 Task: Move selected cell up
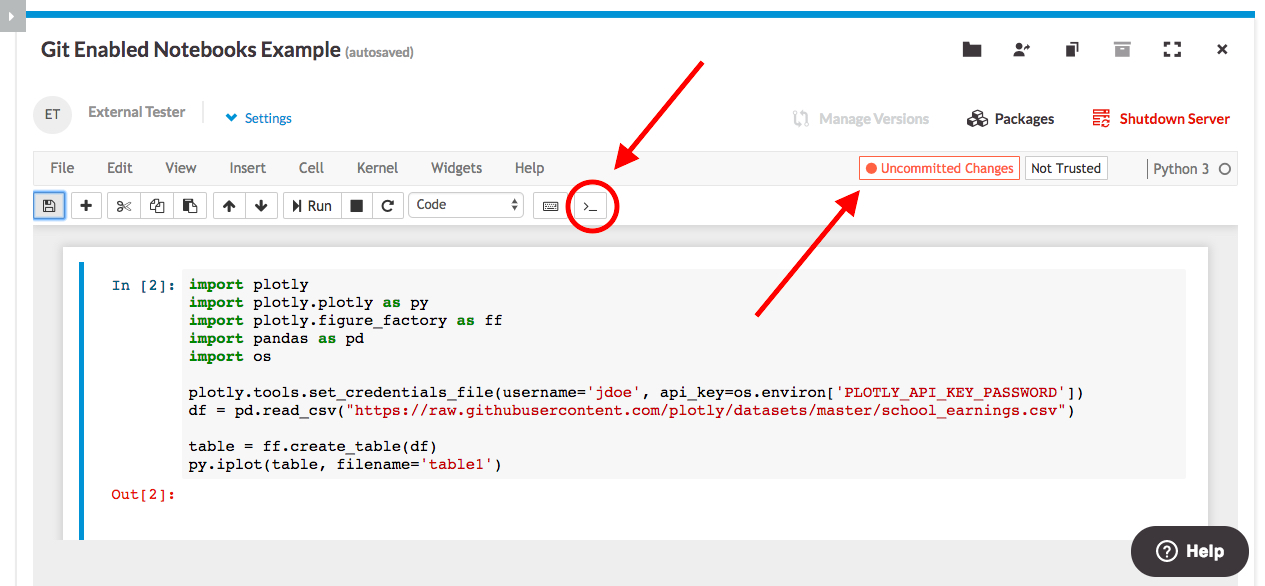[x=229, y=206]
